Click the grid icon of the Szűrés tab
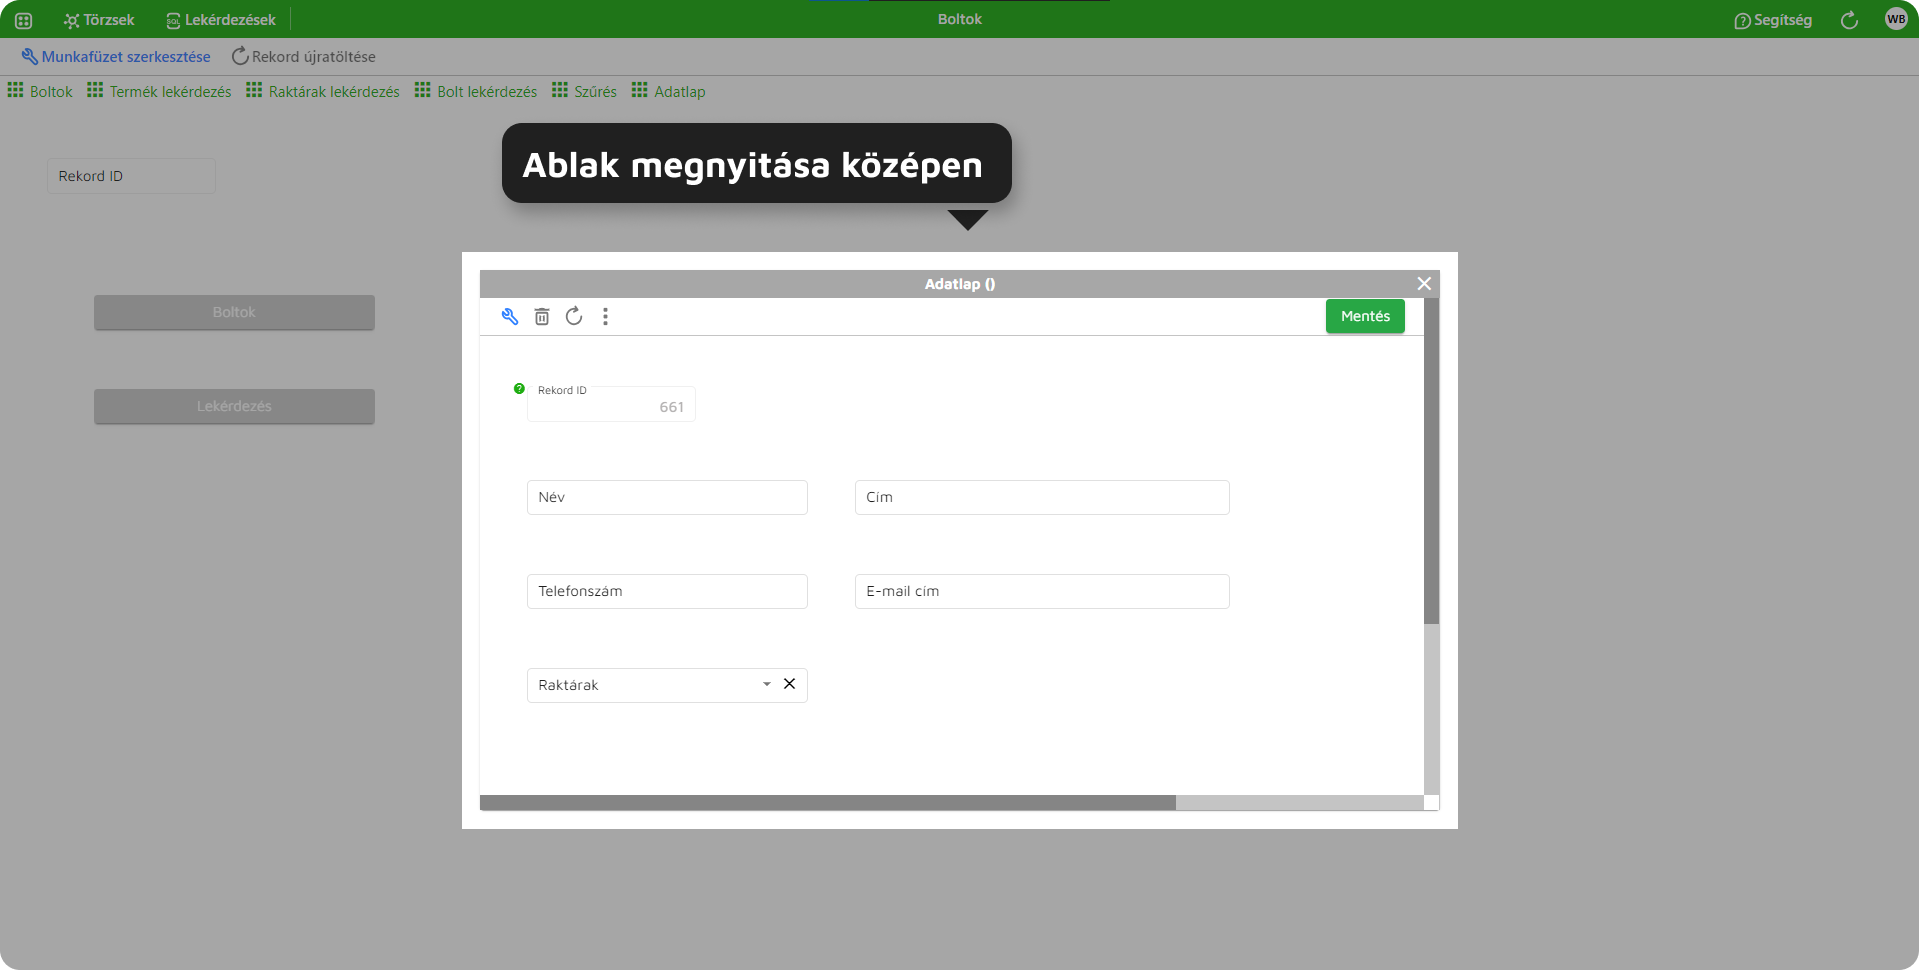The width and height of the screenshot is (1919, 970). coord(560,90)
